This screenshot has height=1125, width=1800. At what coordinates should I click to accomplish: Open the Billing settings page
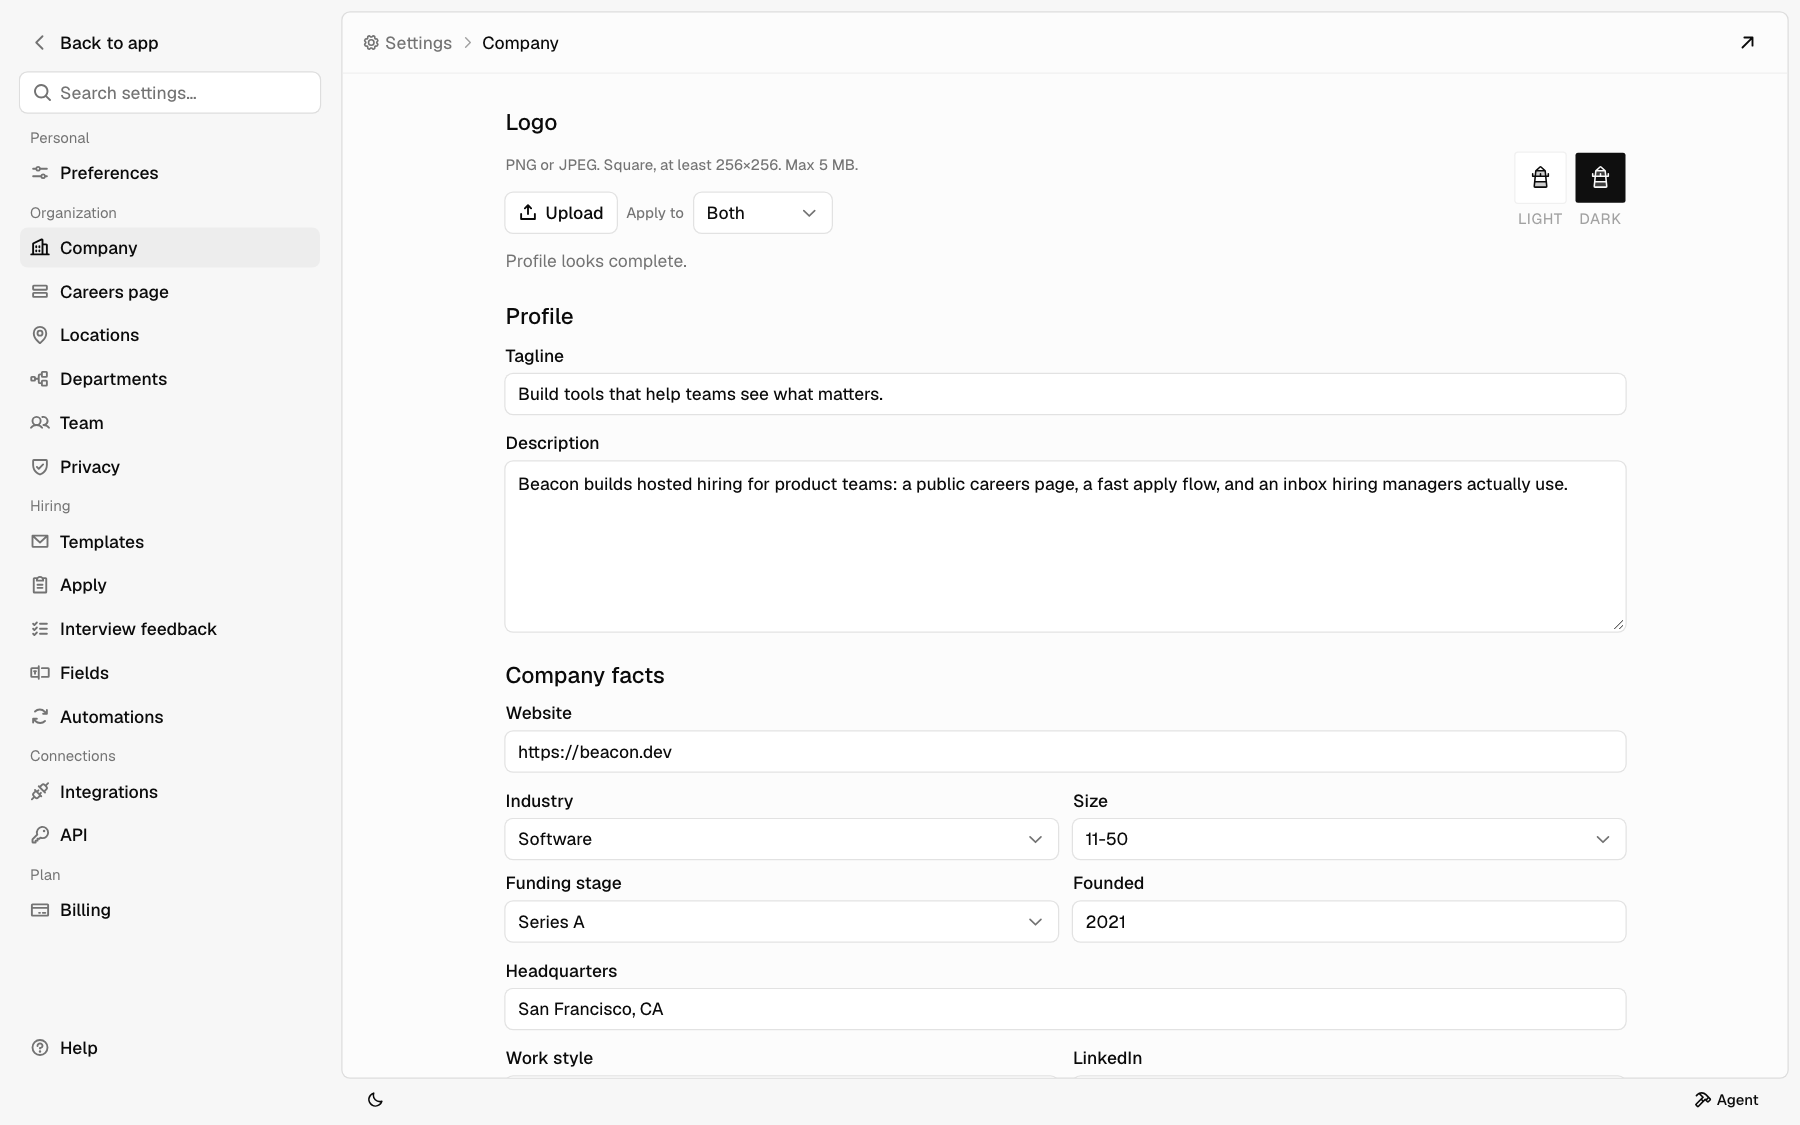pos(170,910)
